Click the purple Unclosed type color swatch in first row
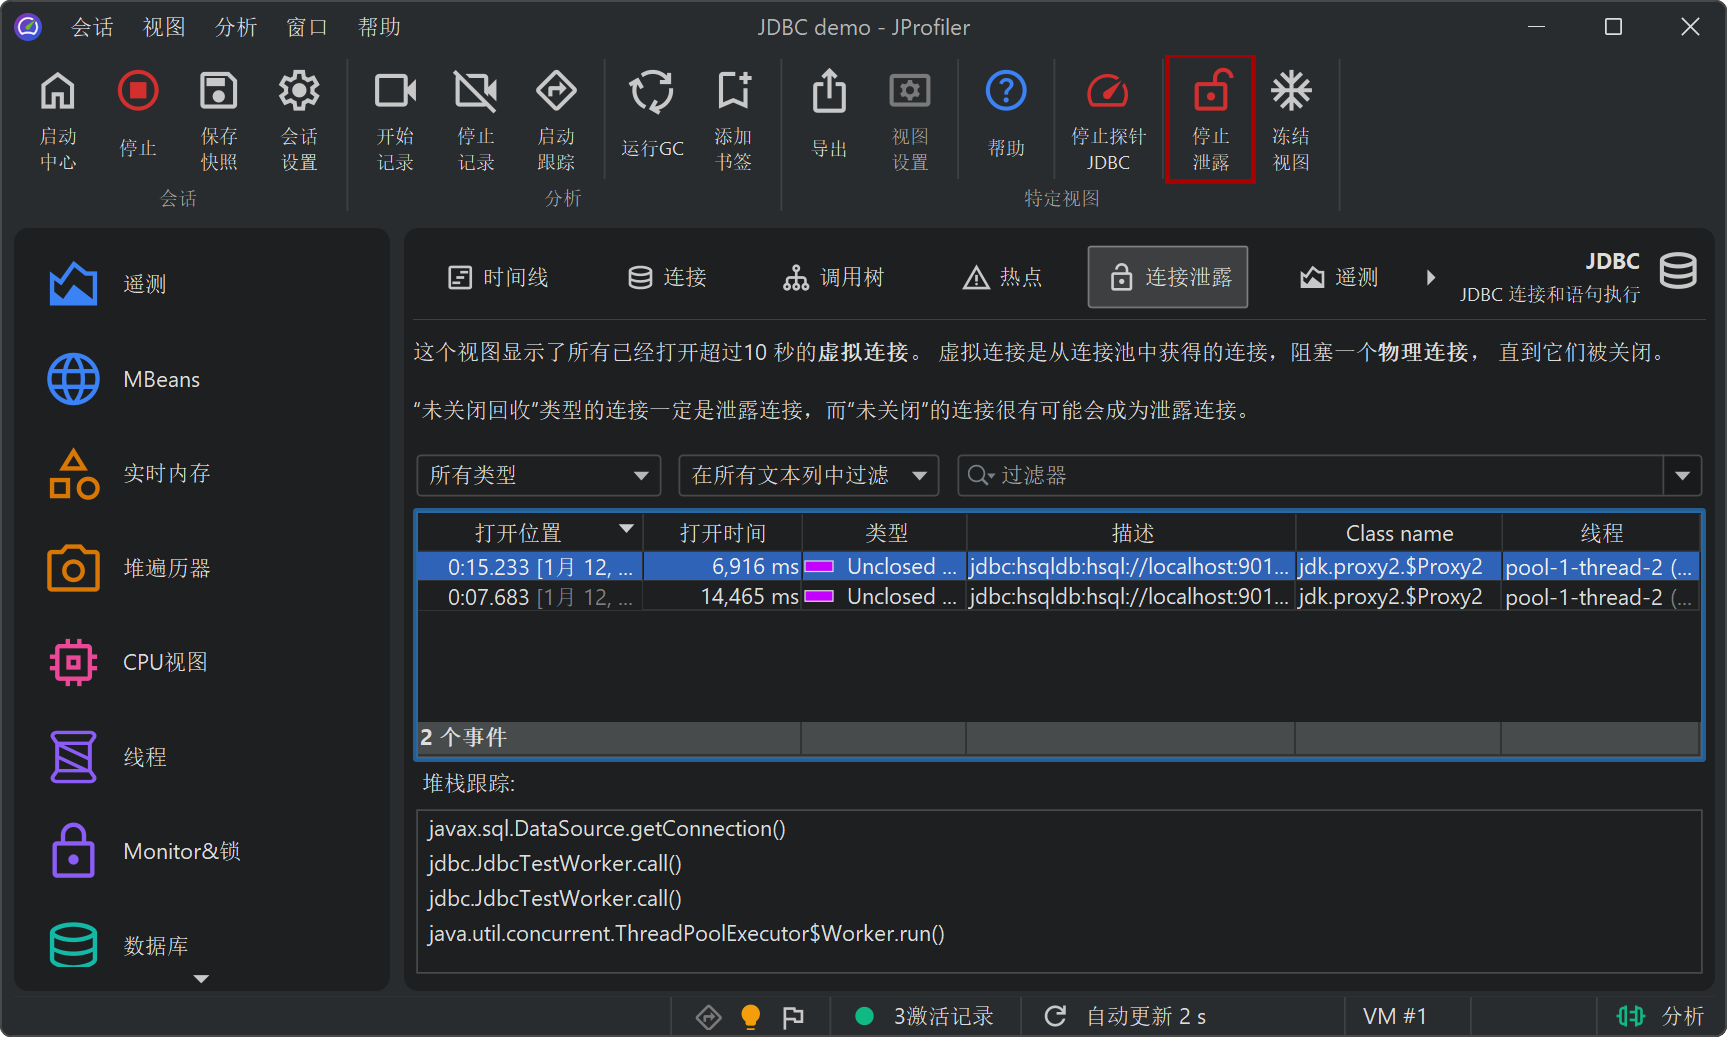The height and width of the screenshot is (1037, 1727). tap(819, 567)
